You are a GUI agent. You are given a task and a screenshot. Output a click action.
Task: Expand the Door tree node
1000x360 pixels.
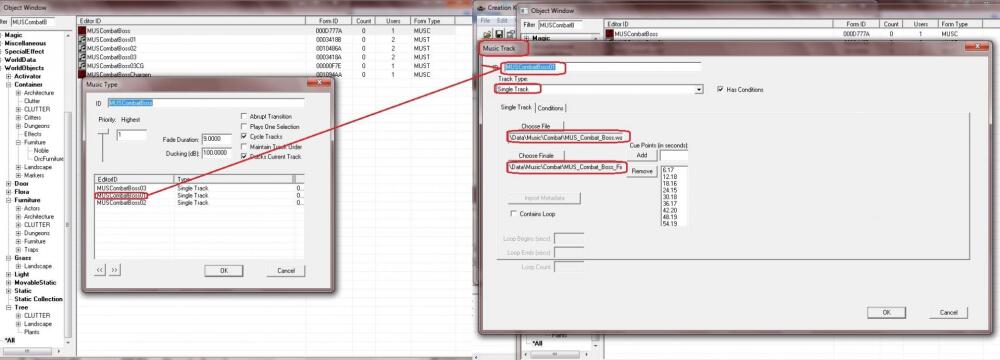[9, 183]
